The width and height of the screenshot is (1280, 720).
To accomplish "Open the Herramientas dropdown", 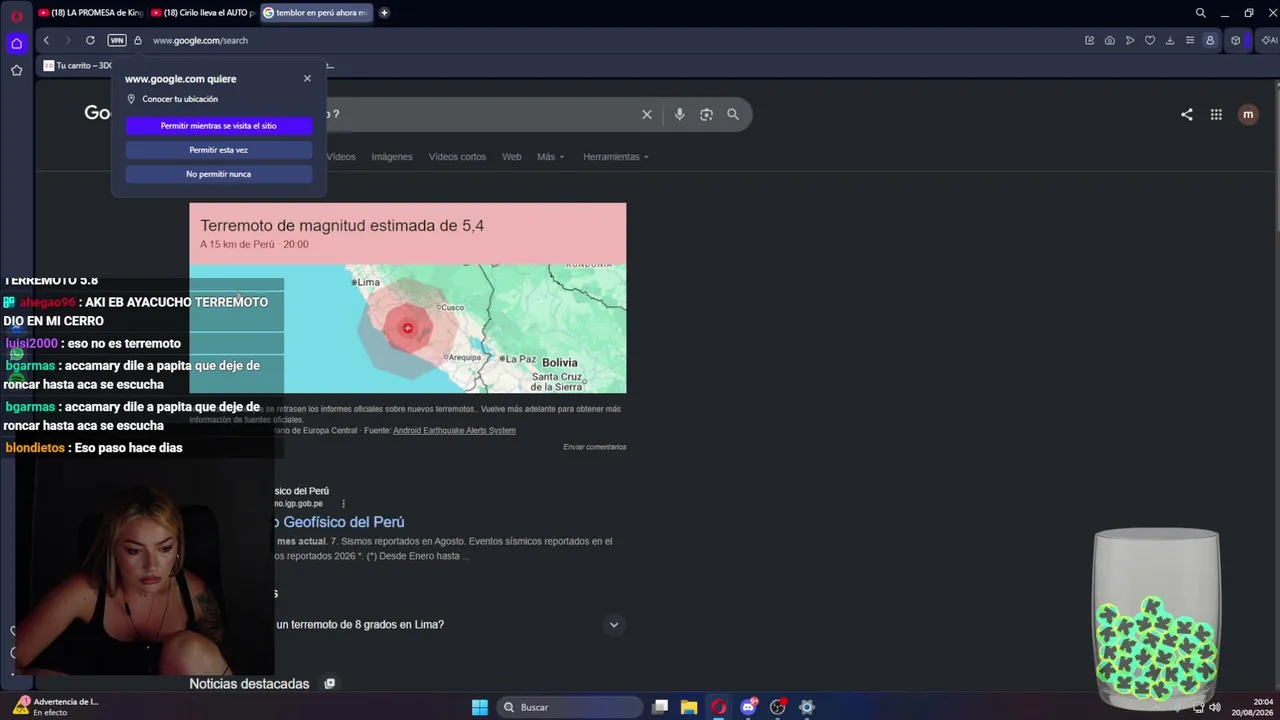I will [x=616, y=157].
